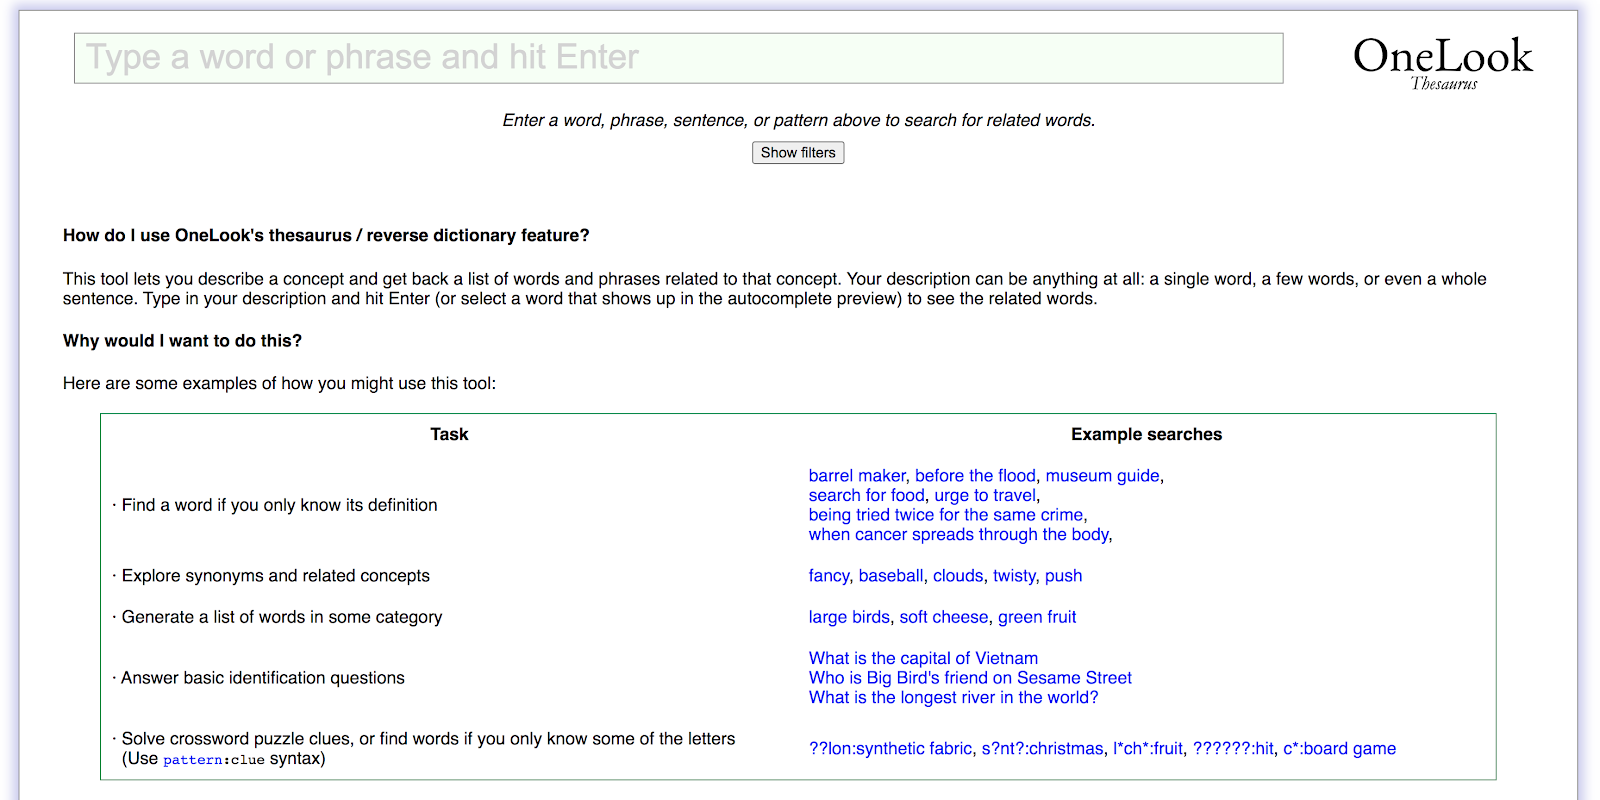The height and width of the screenshot is (800, 1600).
Task: Click the 'Task' column header
Action: pos(449,434)
